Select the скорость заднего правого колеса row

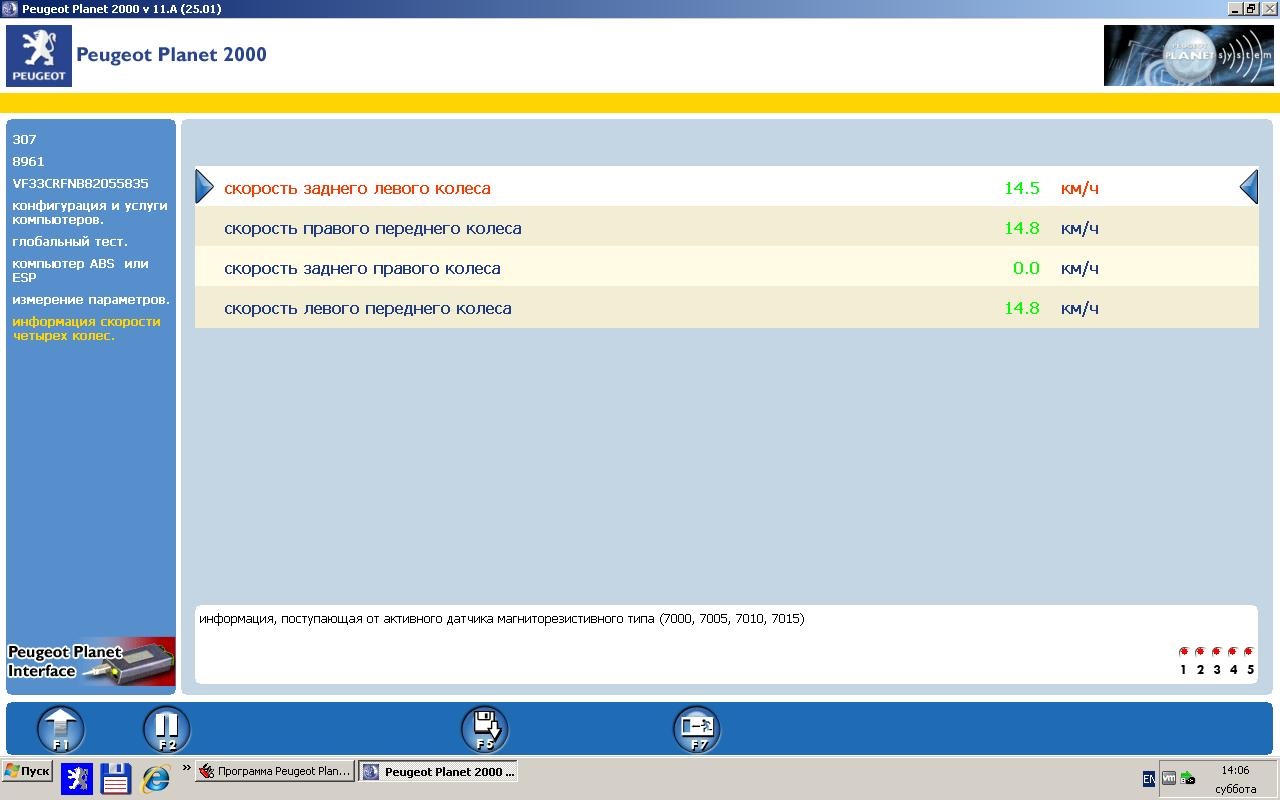[727, 267]
